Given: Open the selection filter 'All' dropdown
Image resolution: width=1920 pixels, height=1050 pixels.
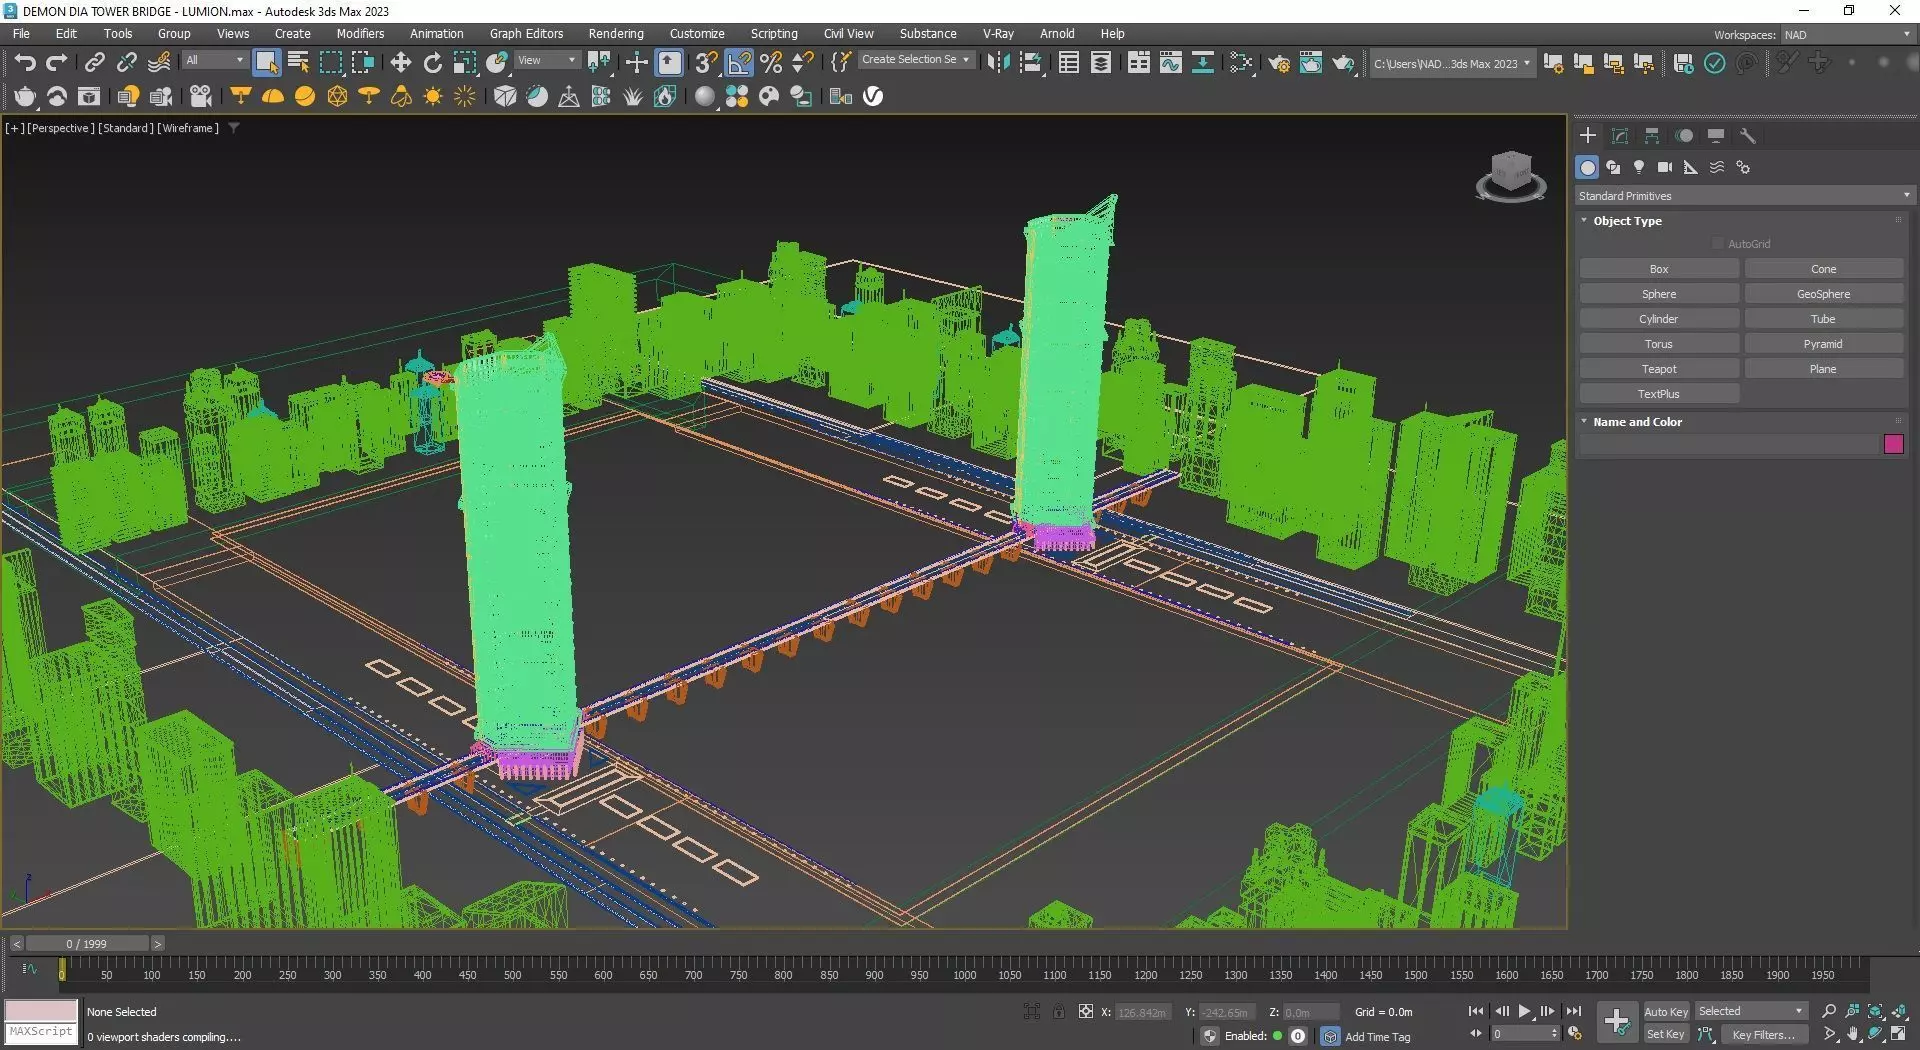Looking at the screenshot, I should tap(214, 60).
